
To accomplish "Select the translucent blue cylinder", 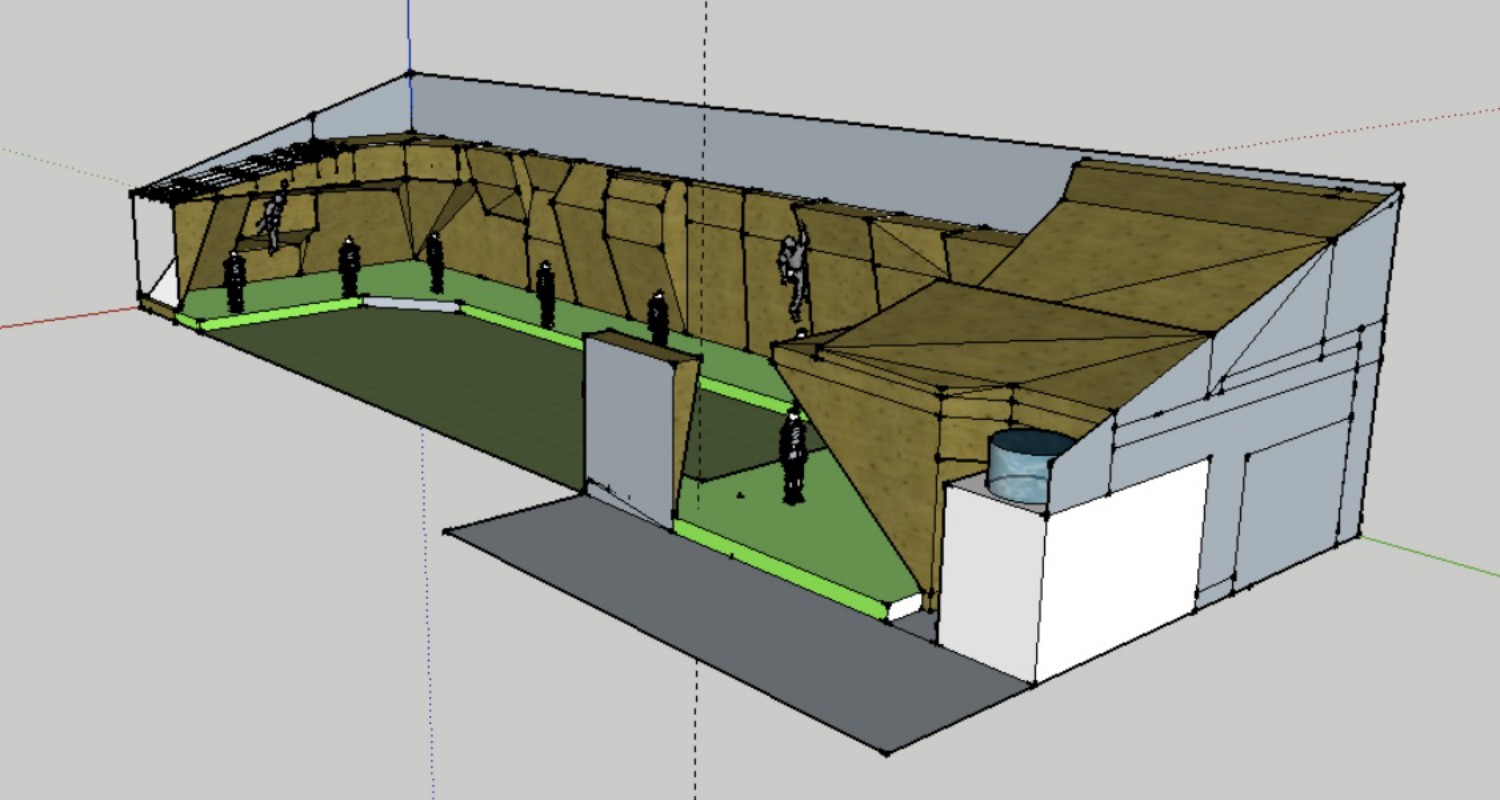I will point(1030,466).
